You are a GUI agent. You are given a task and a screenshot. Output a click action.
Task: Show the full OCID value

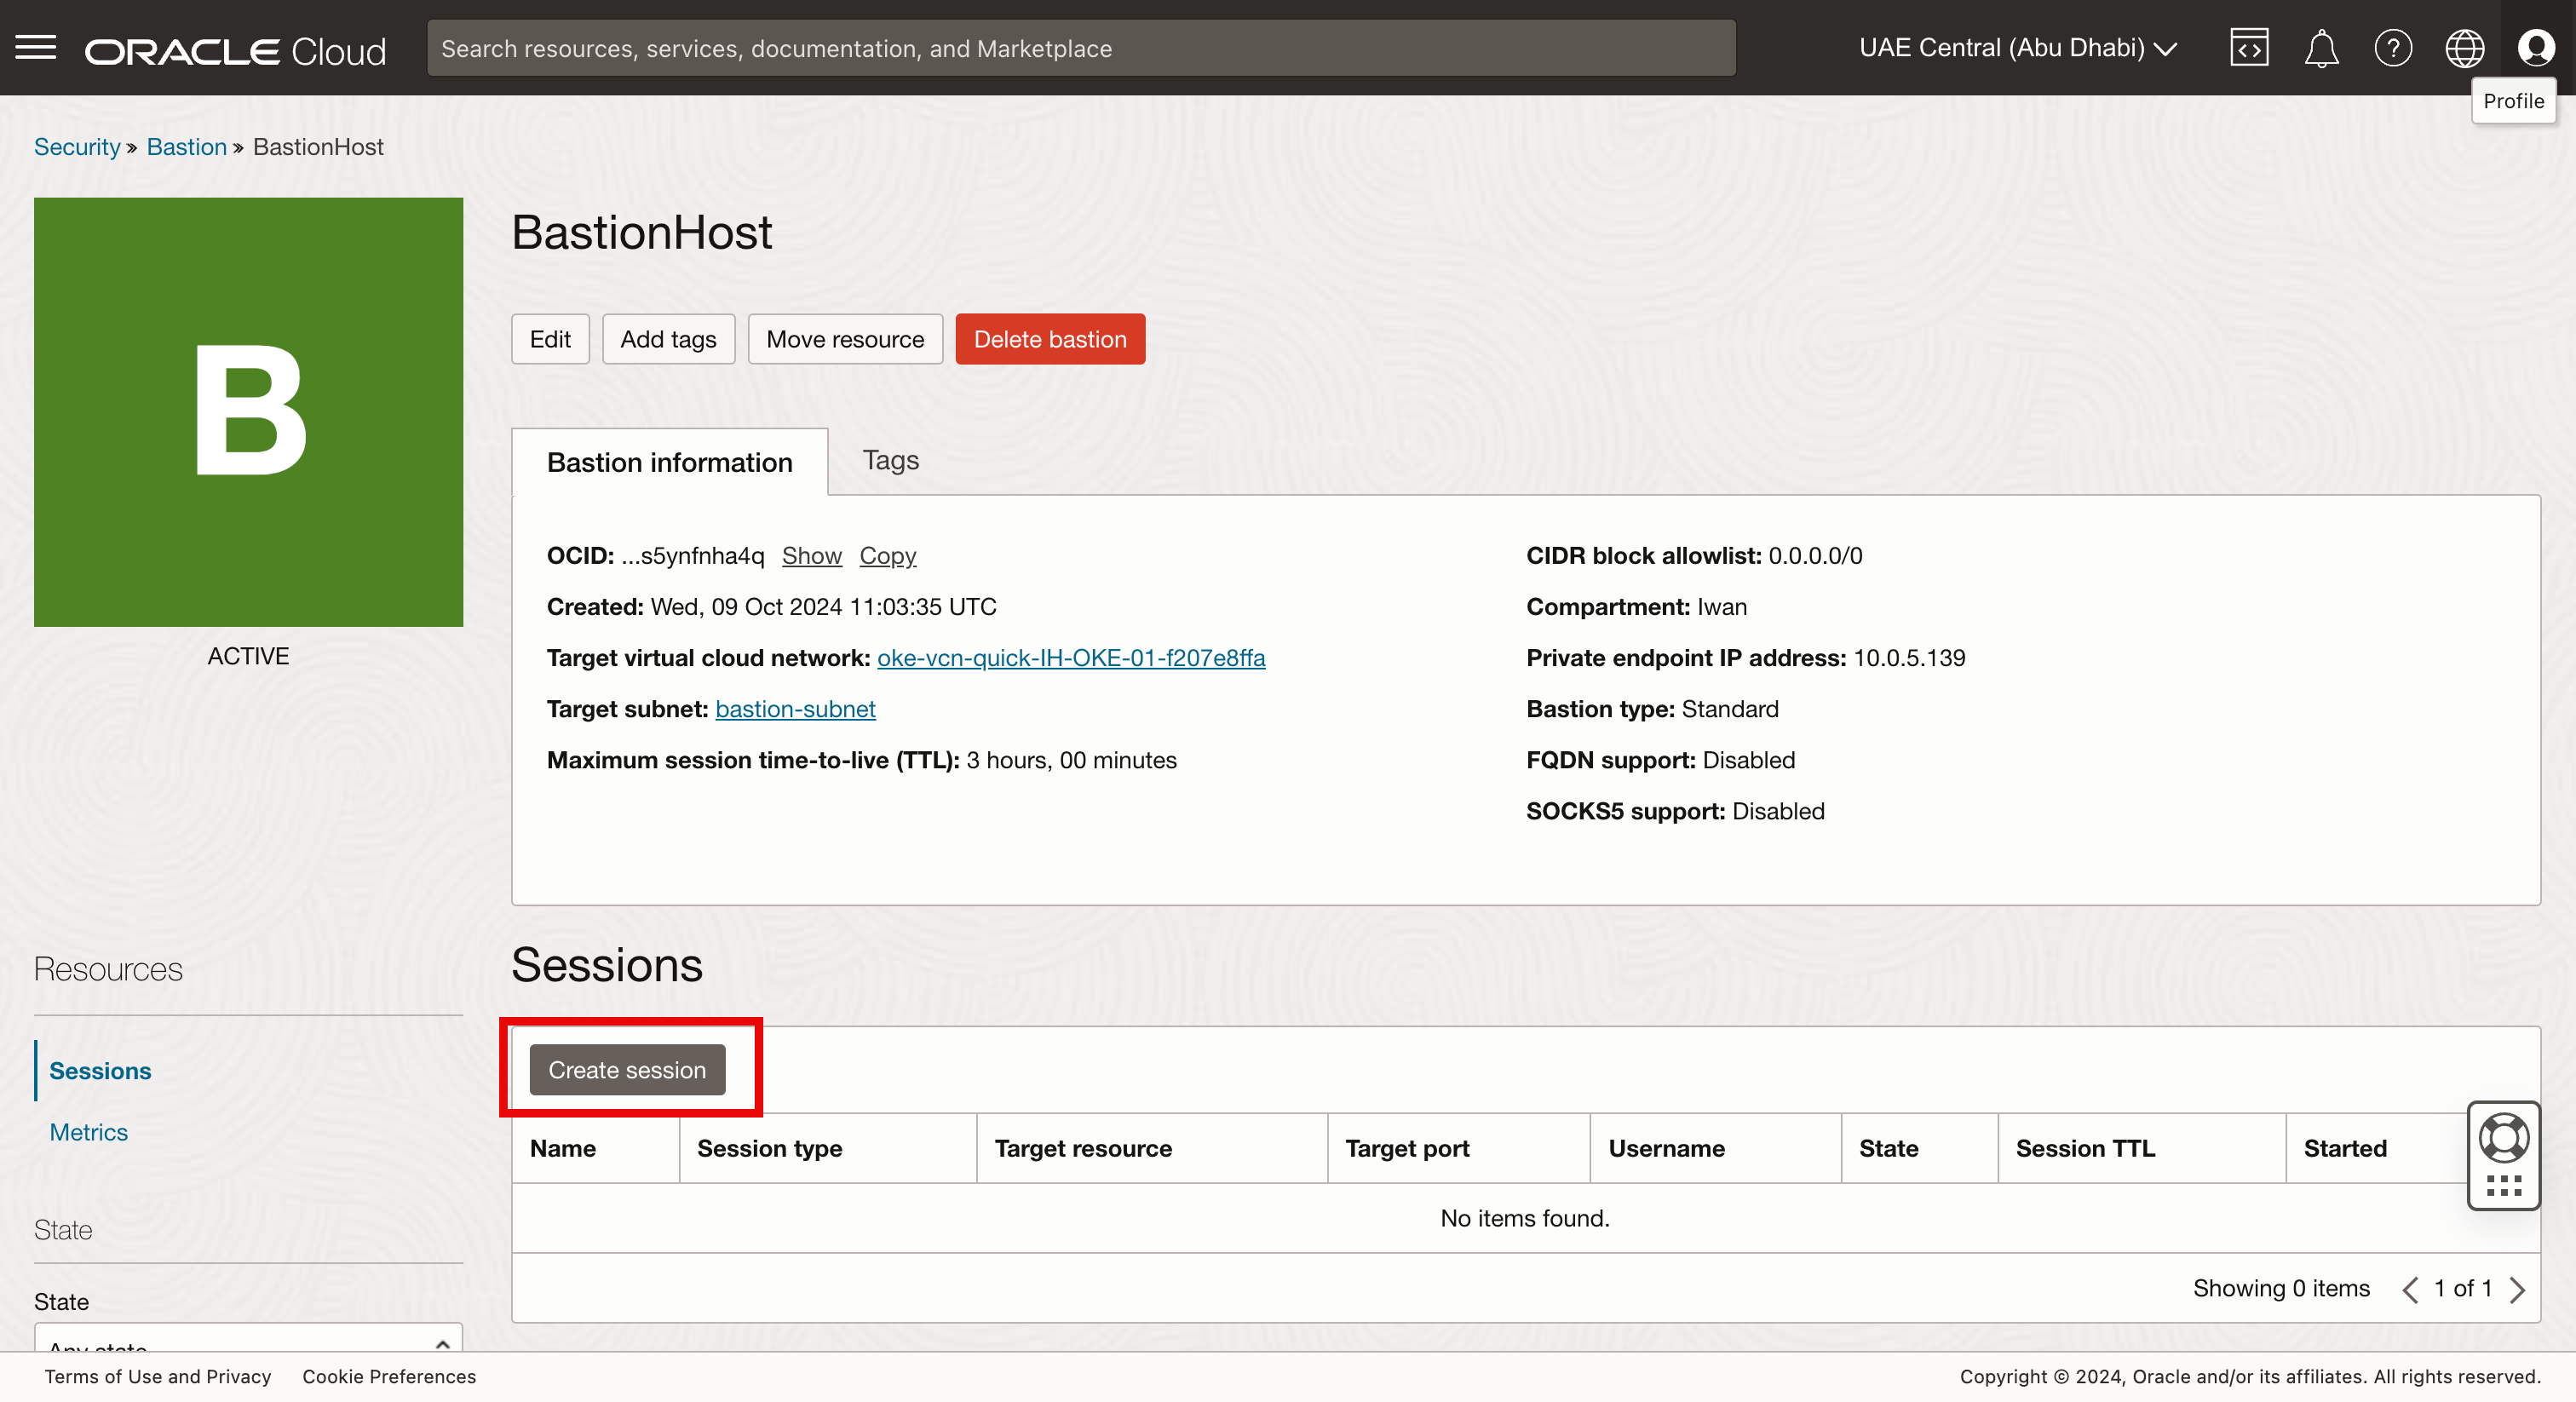pyautogui.click(x=811, y=555)
